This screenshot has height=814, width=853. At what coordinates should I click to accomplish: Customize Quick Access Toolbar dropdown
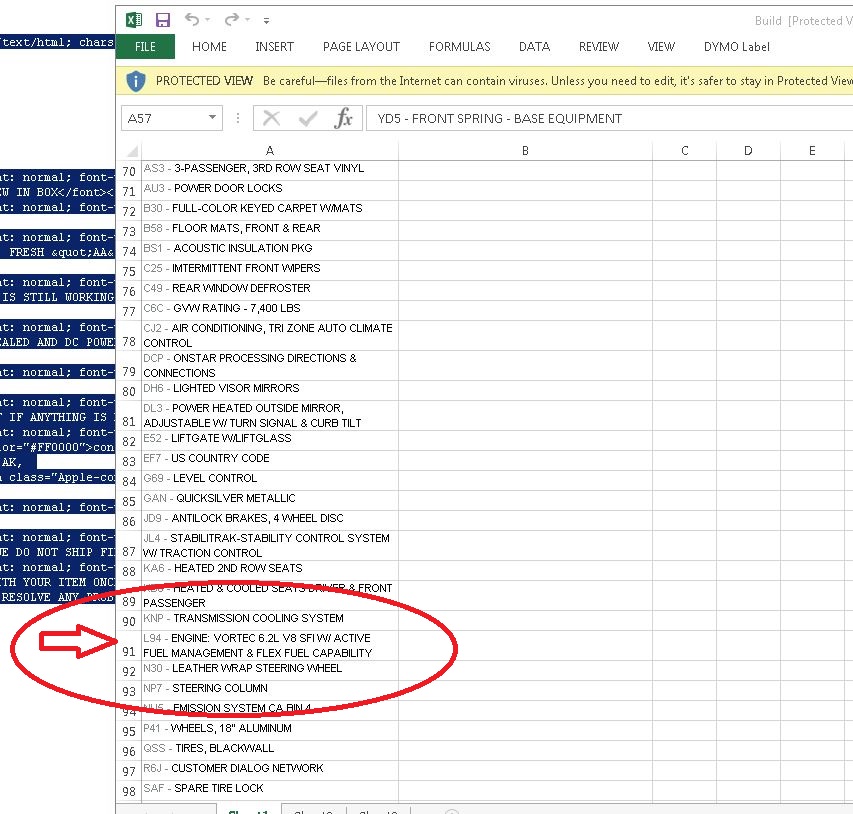click(267, 21)
